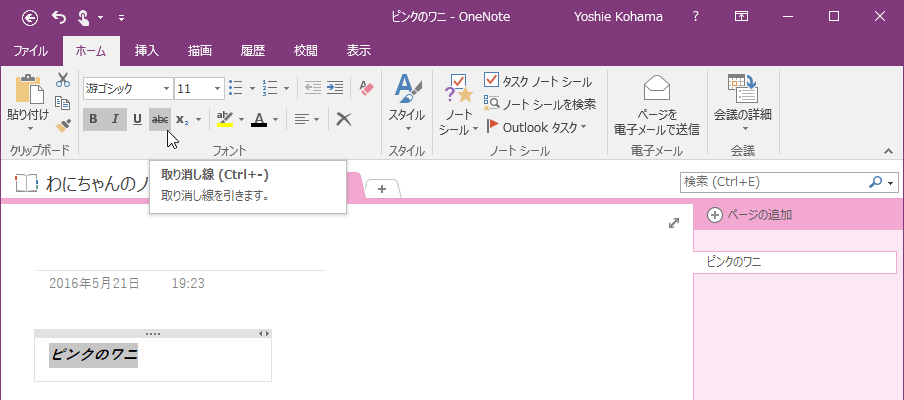The image size is (904, 400).
Task: Open the スタイル styles gallery
Action: [x=407, y=104]
